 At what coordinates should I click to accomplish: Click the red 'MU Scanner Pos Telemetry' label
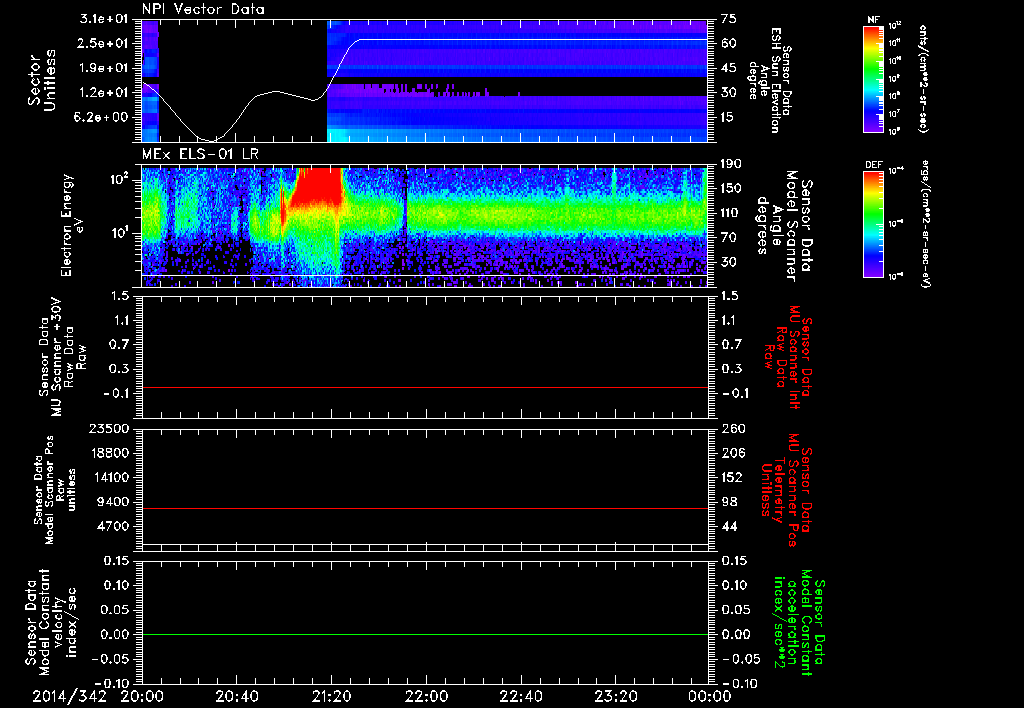786,490
